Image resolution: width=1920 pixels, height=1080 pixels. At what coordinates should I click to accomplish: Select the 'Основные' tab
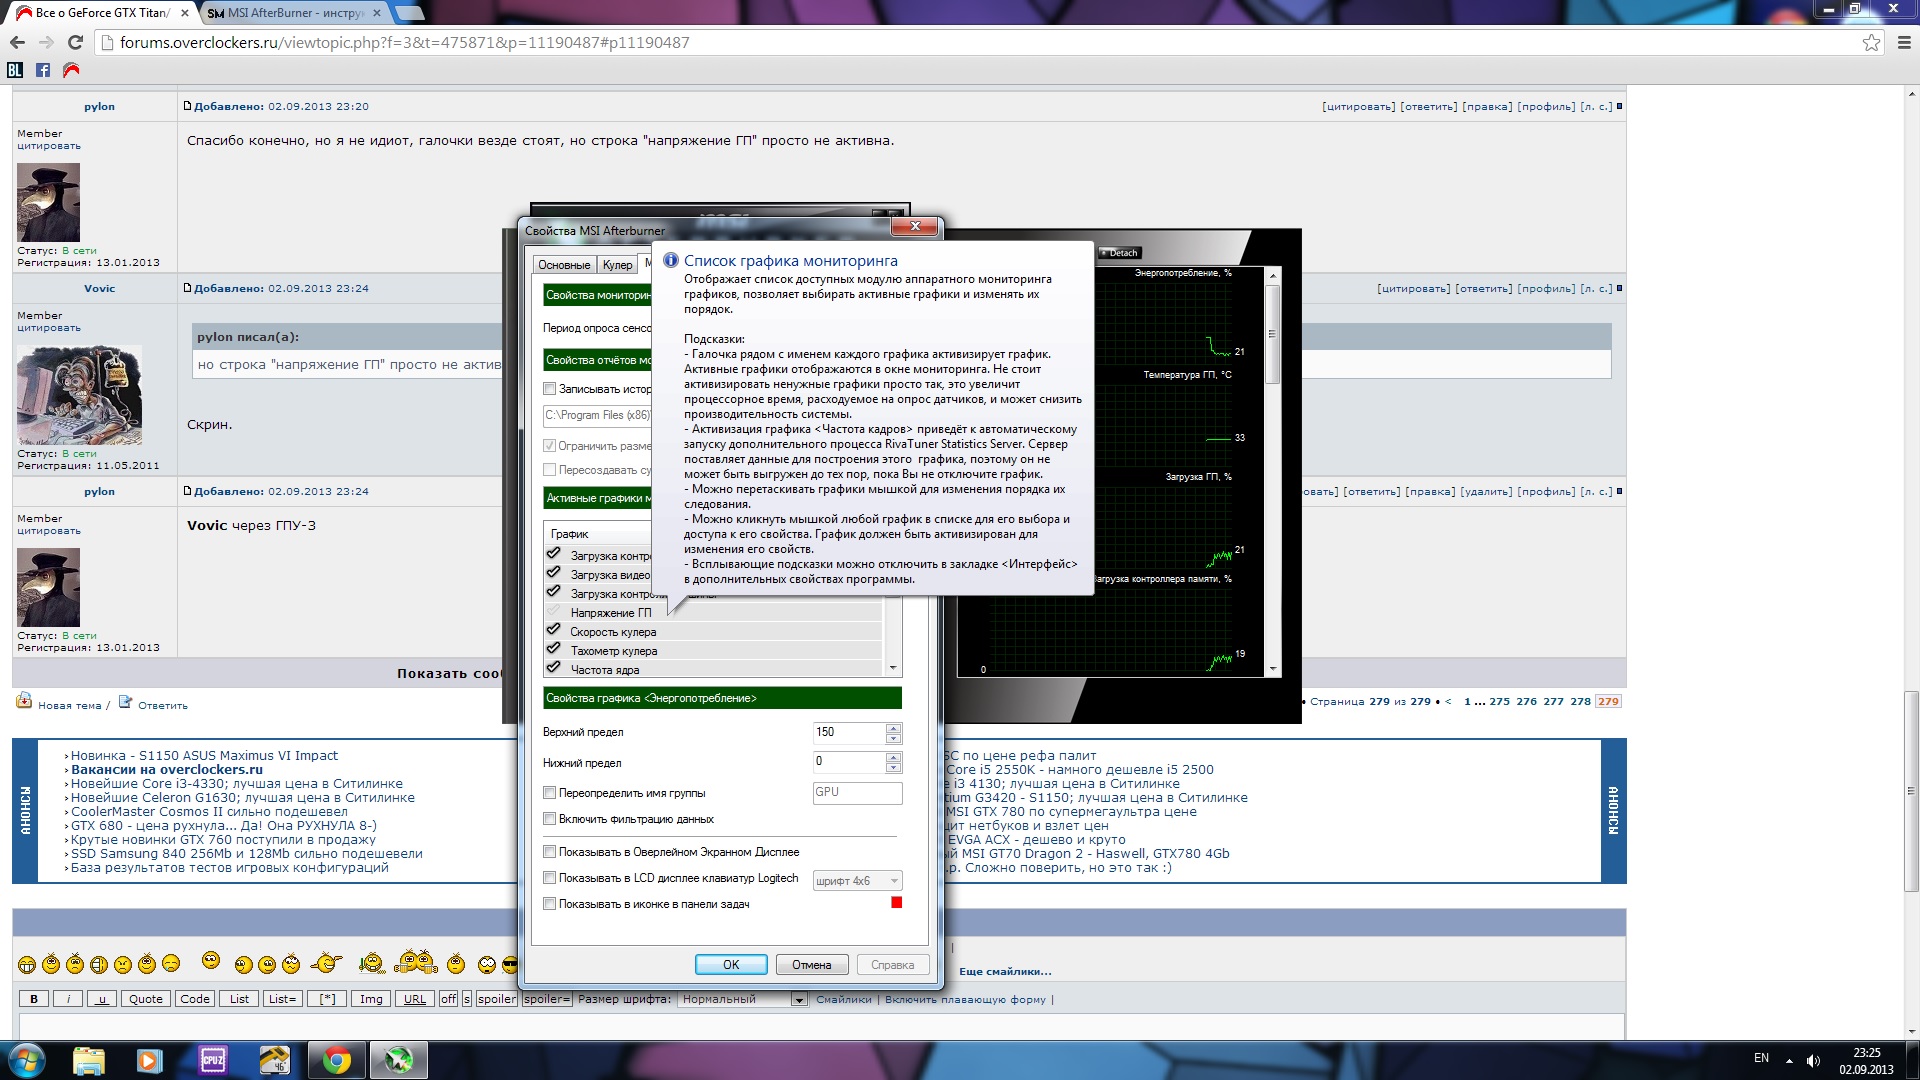(564, 265)
